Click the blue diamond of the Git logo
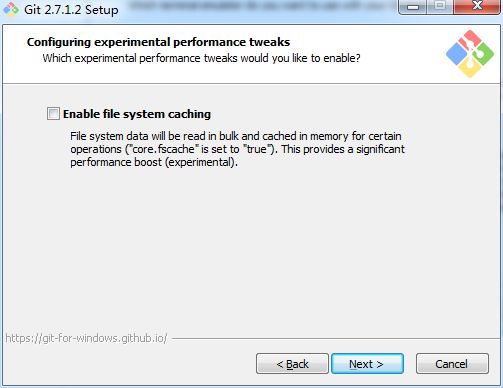 point(457,54)
